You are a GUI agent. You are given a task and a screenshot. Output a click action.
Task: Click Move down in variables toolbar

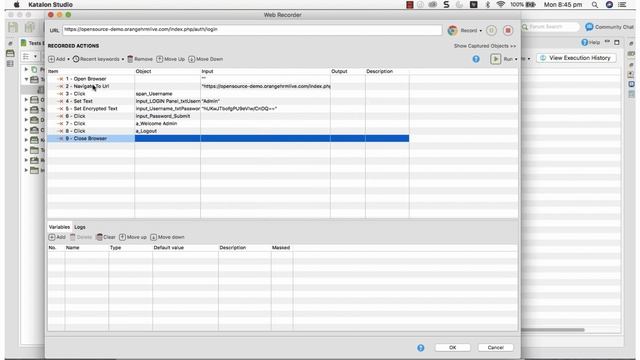[x=167, y=237]
